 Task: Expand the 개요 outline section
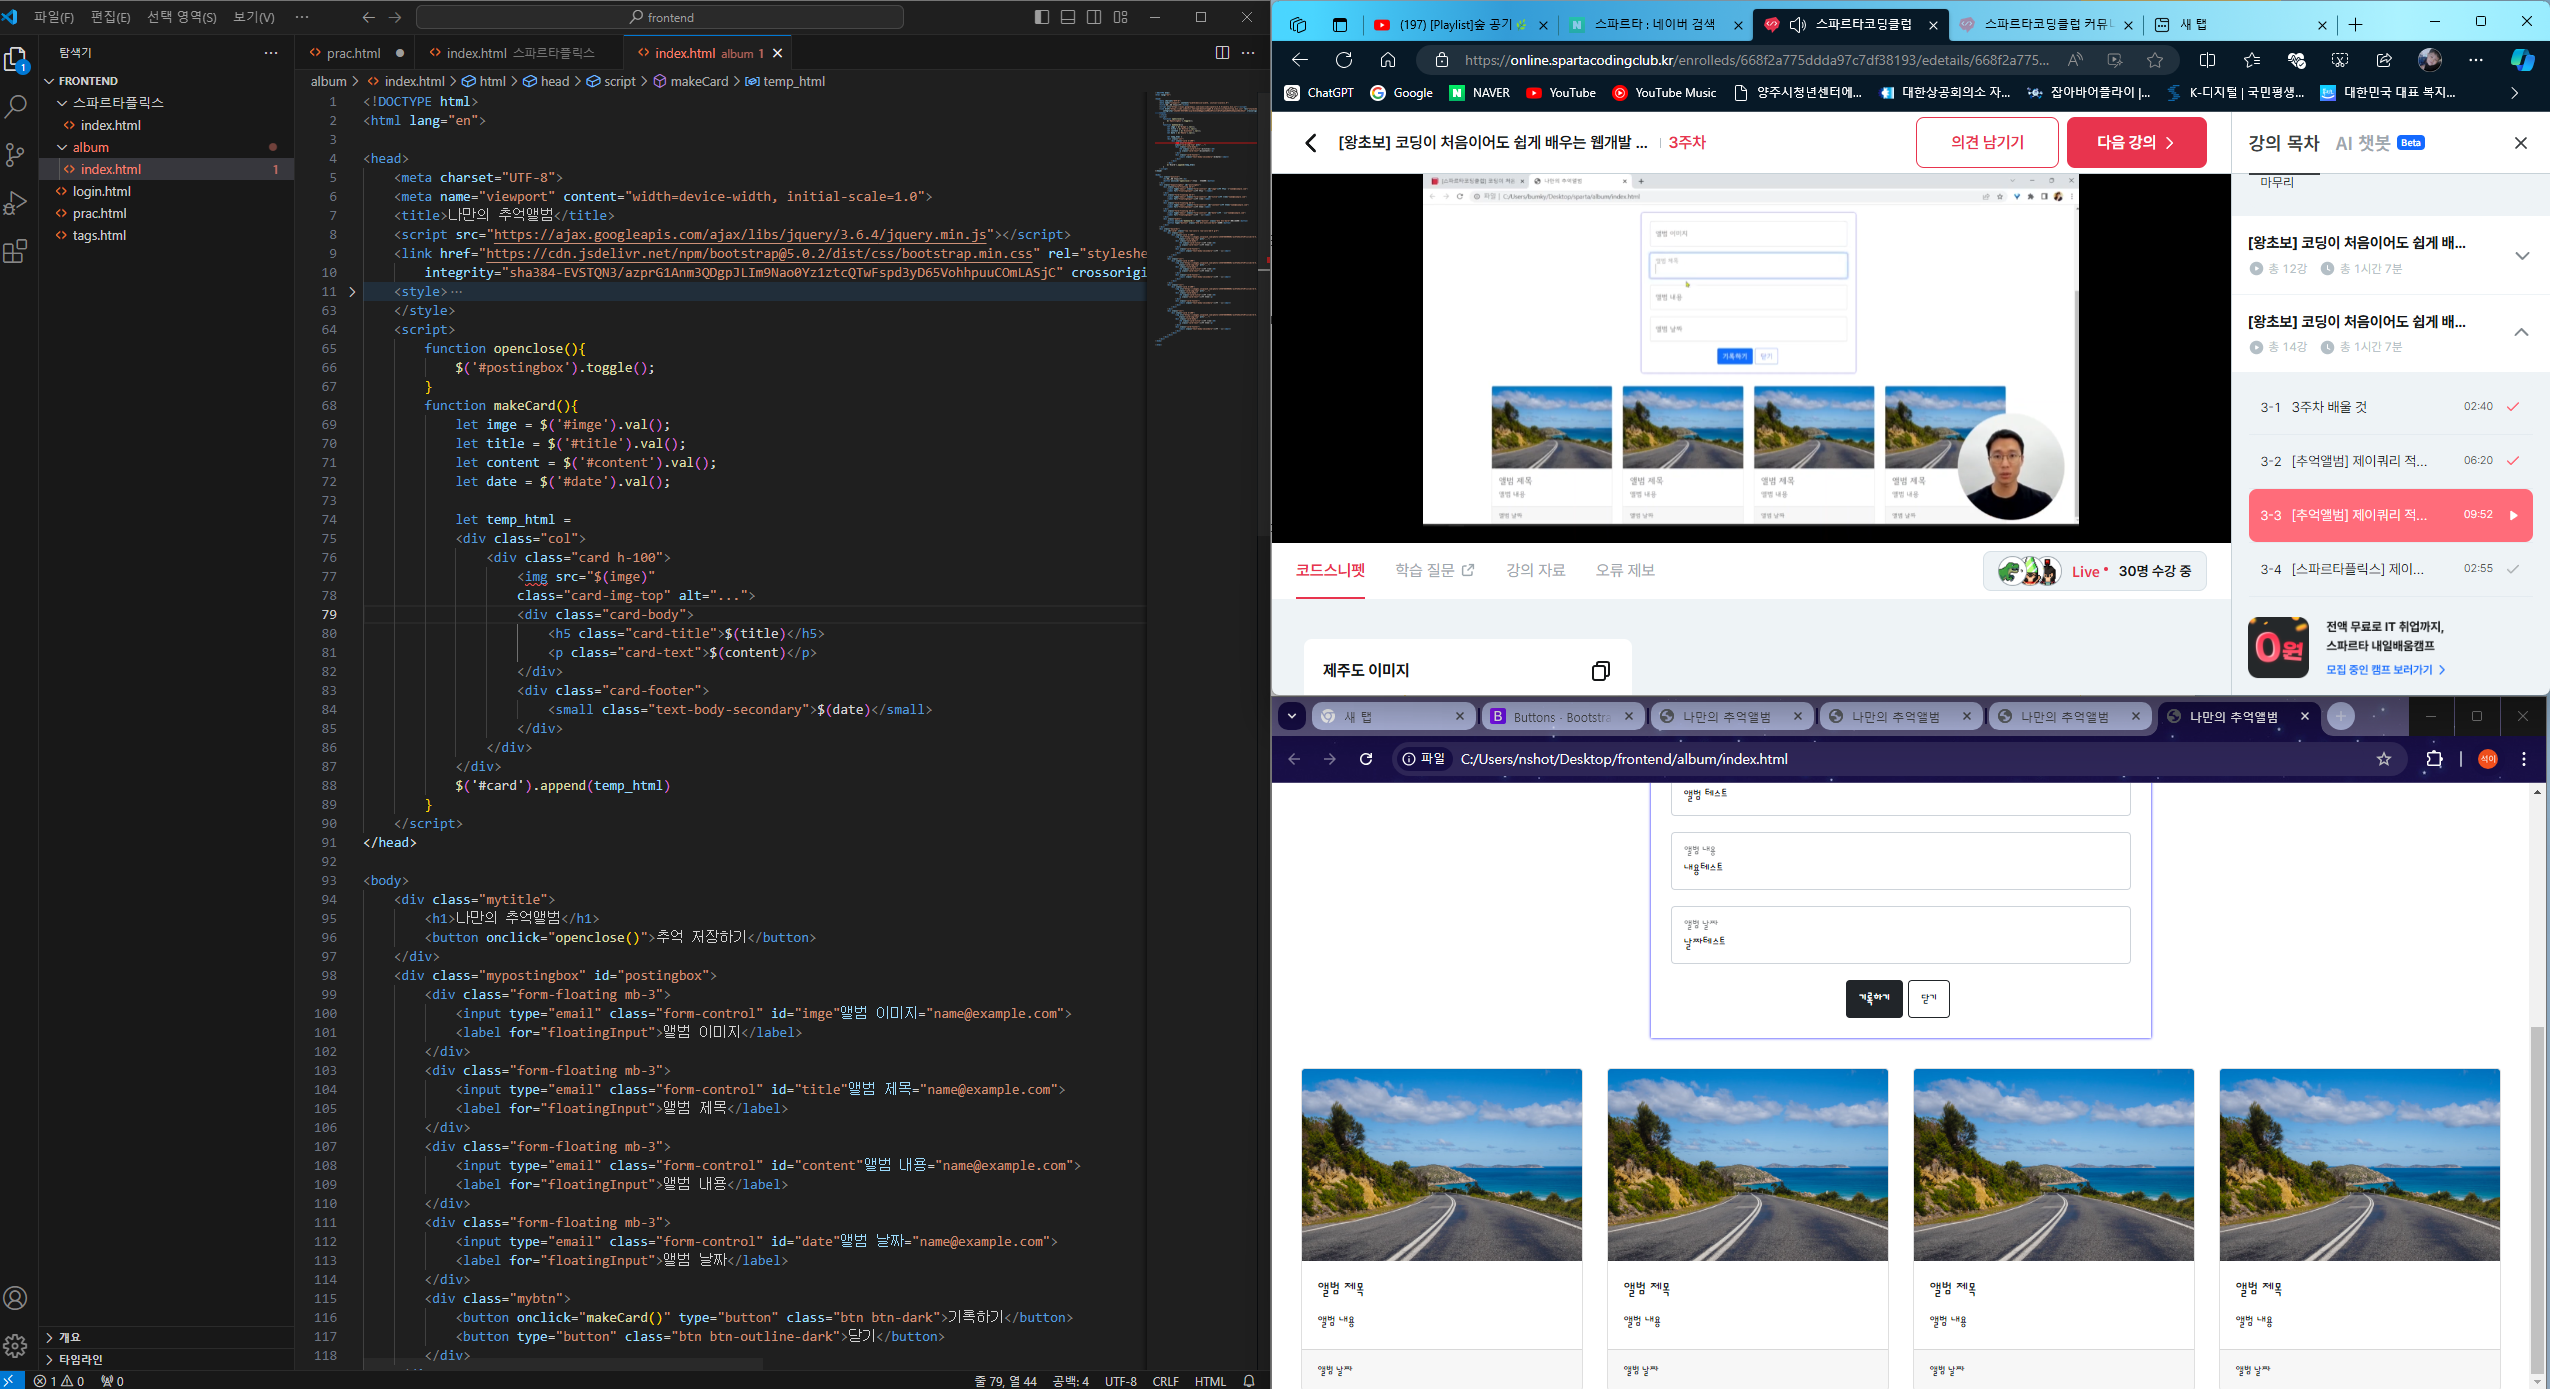point(50,1337)
